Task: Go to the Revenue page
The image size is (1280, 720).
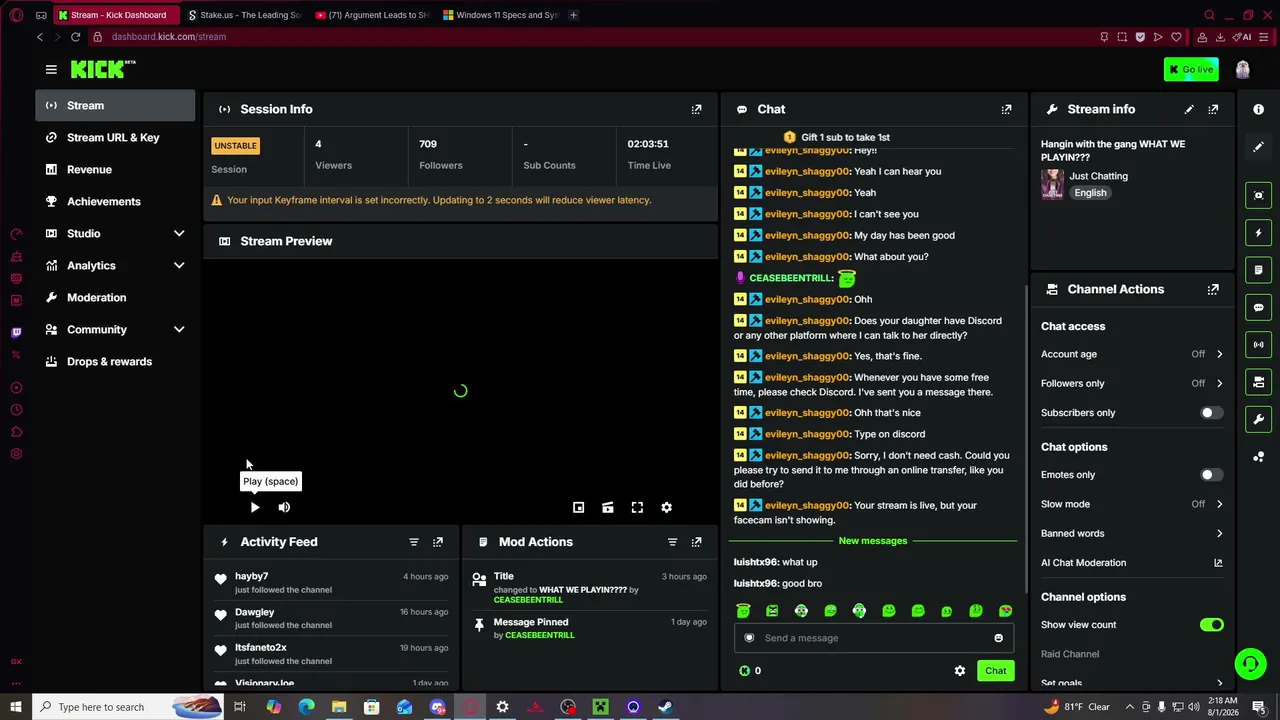Action: (115, 169)
